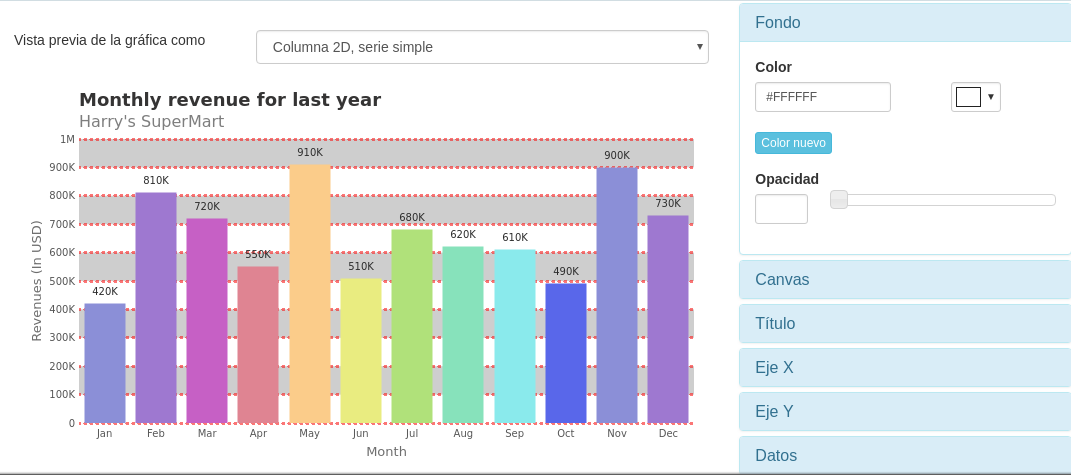Click the Jul green bar
Image resolution: width=1071 pixels, height=475 pixels.
tap(412, 326)
